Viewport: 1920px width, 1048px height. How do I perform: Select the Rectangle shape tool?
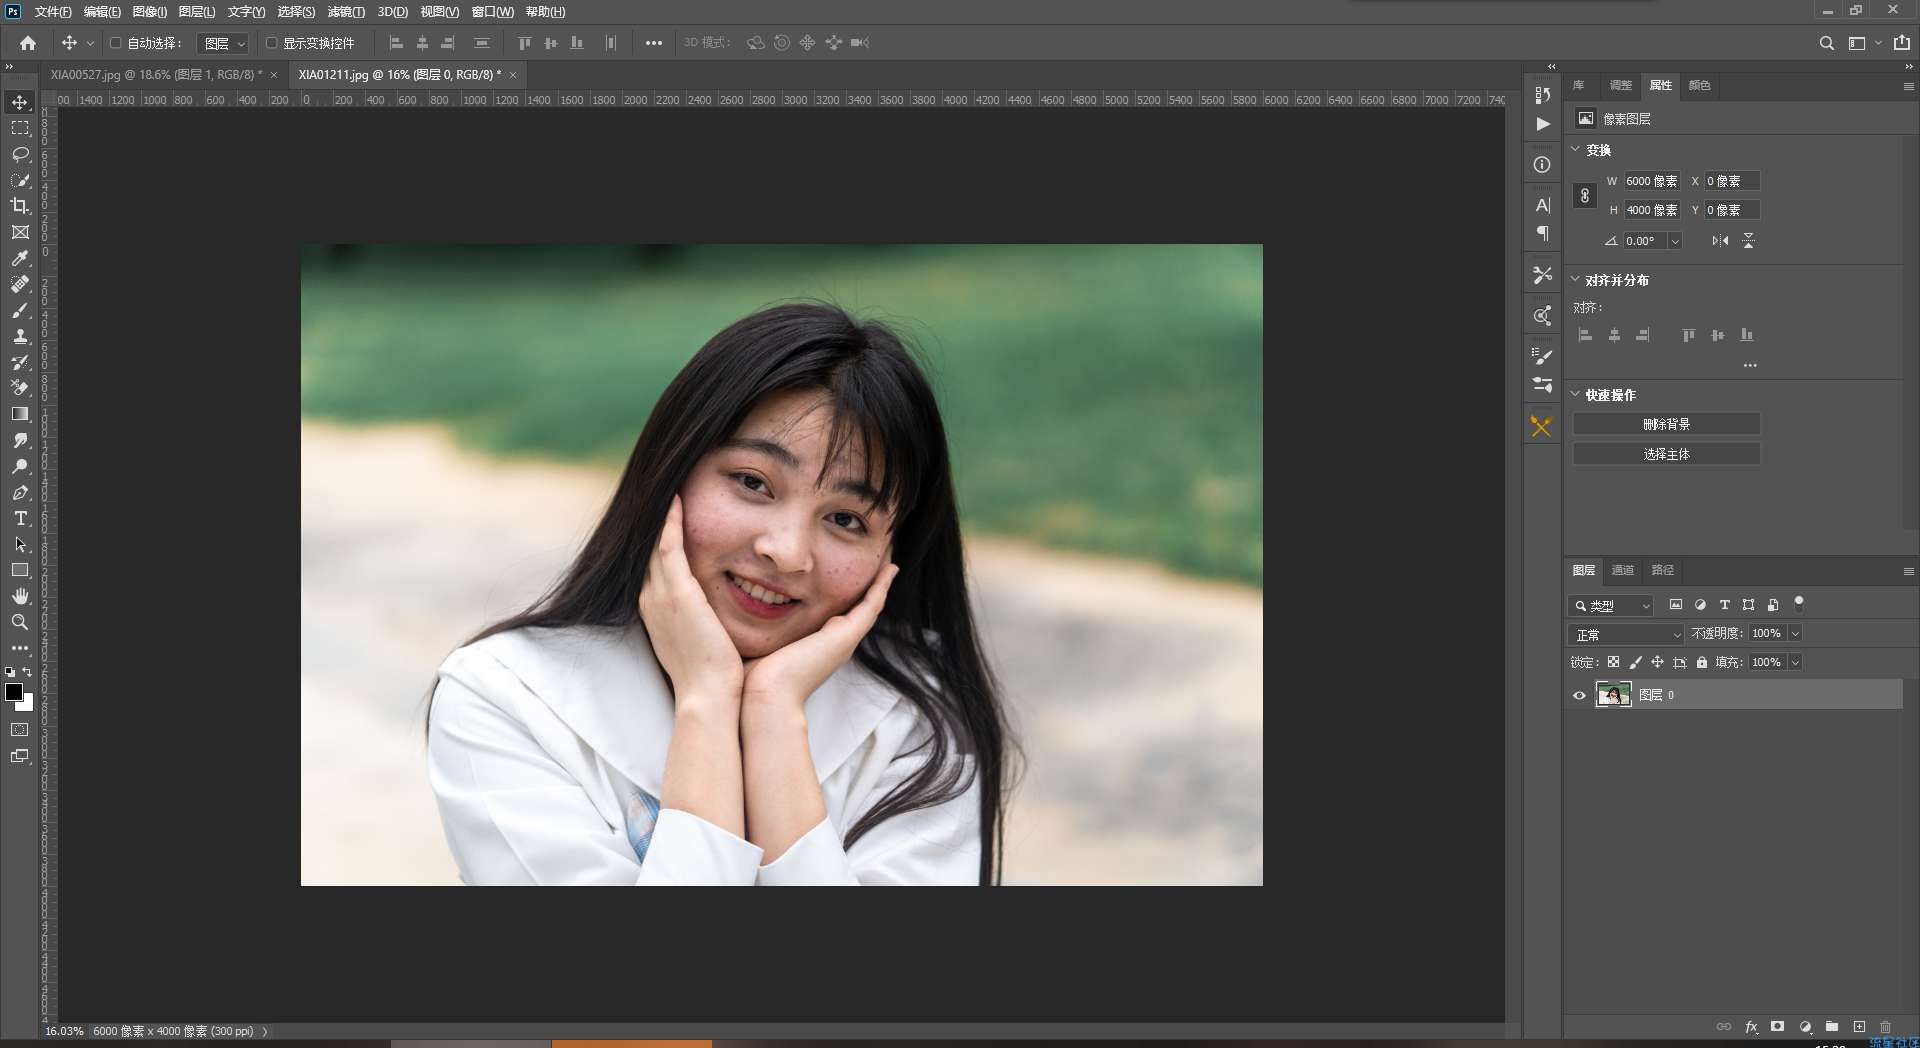(20, 570)
